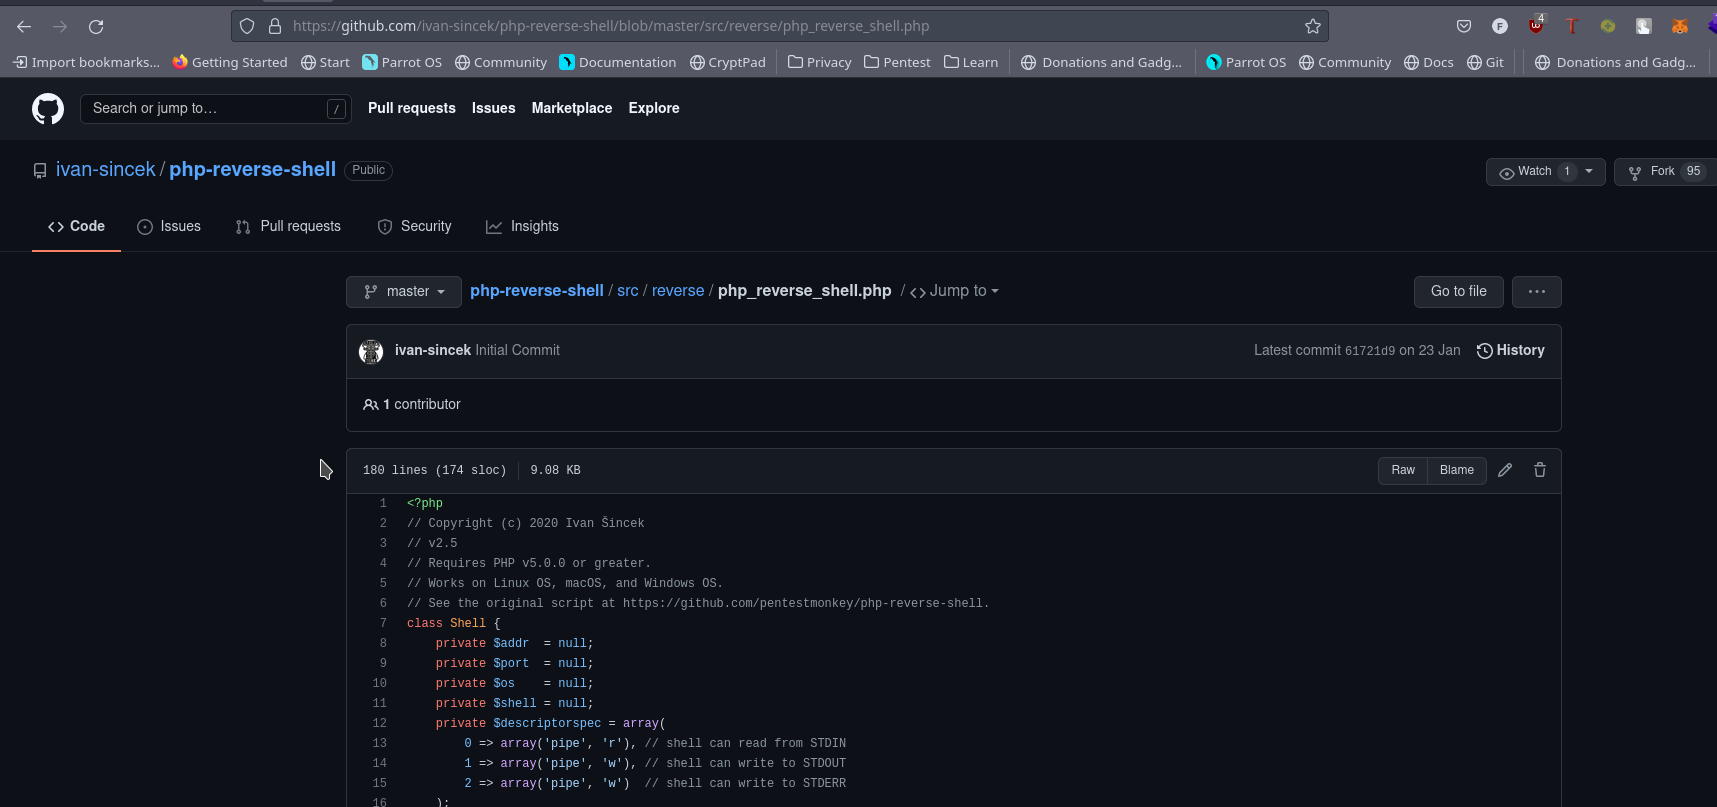Open the first Parrot OS bookmark
Image resolution: width=1717 pixels, height=807 pixels.
tap(402, 62)
